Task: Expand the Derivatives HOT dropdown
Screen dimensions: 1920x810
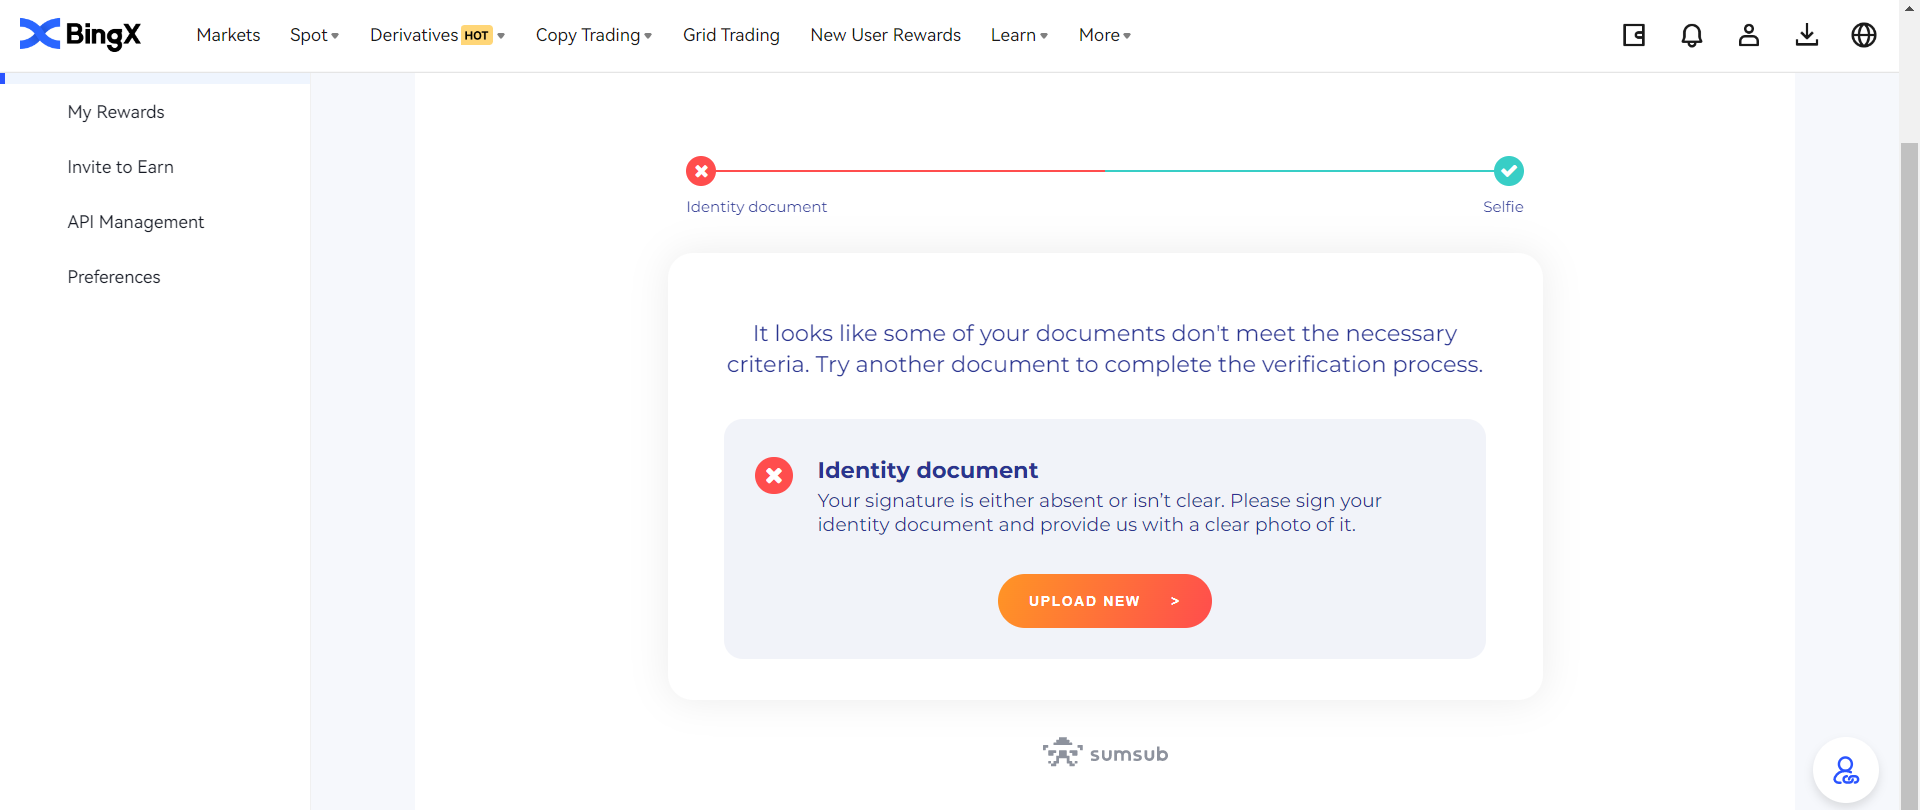Action: click(x=438, y=35)
